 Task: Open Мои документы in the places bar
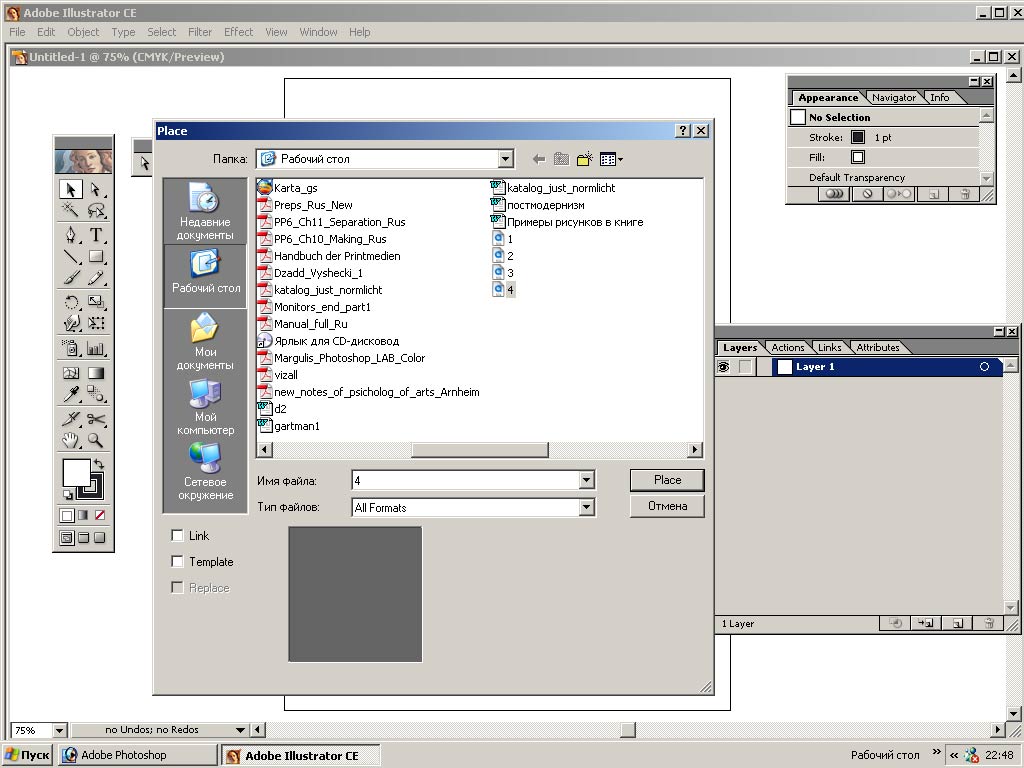(205, 342)
